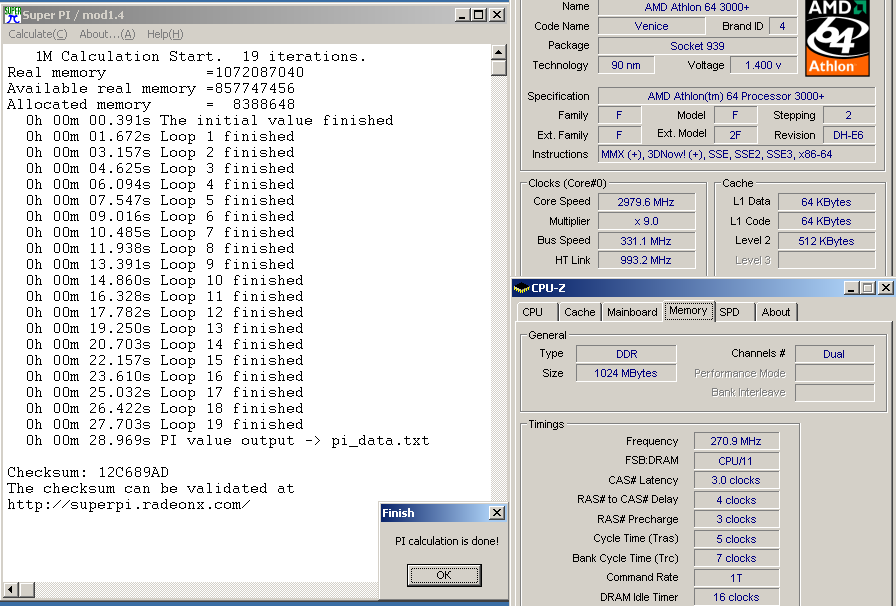
Task: Open the About tab in CPU-Z
Action: (x=775, y=312)
